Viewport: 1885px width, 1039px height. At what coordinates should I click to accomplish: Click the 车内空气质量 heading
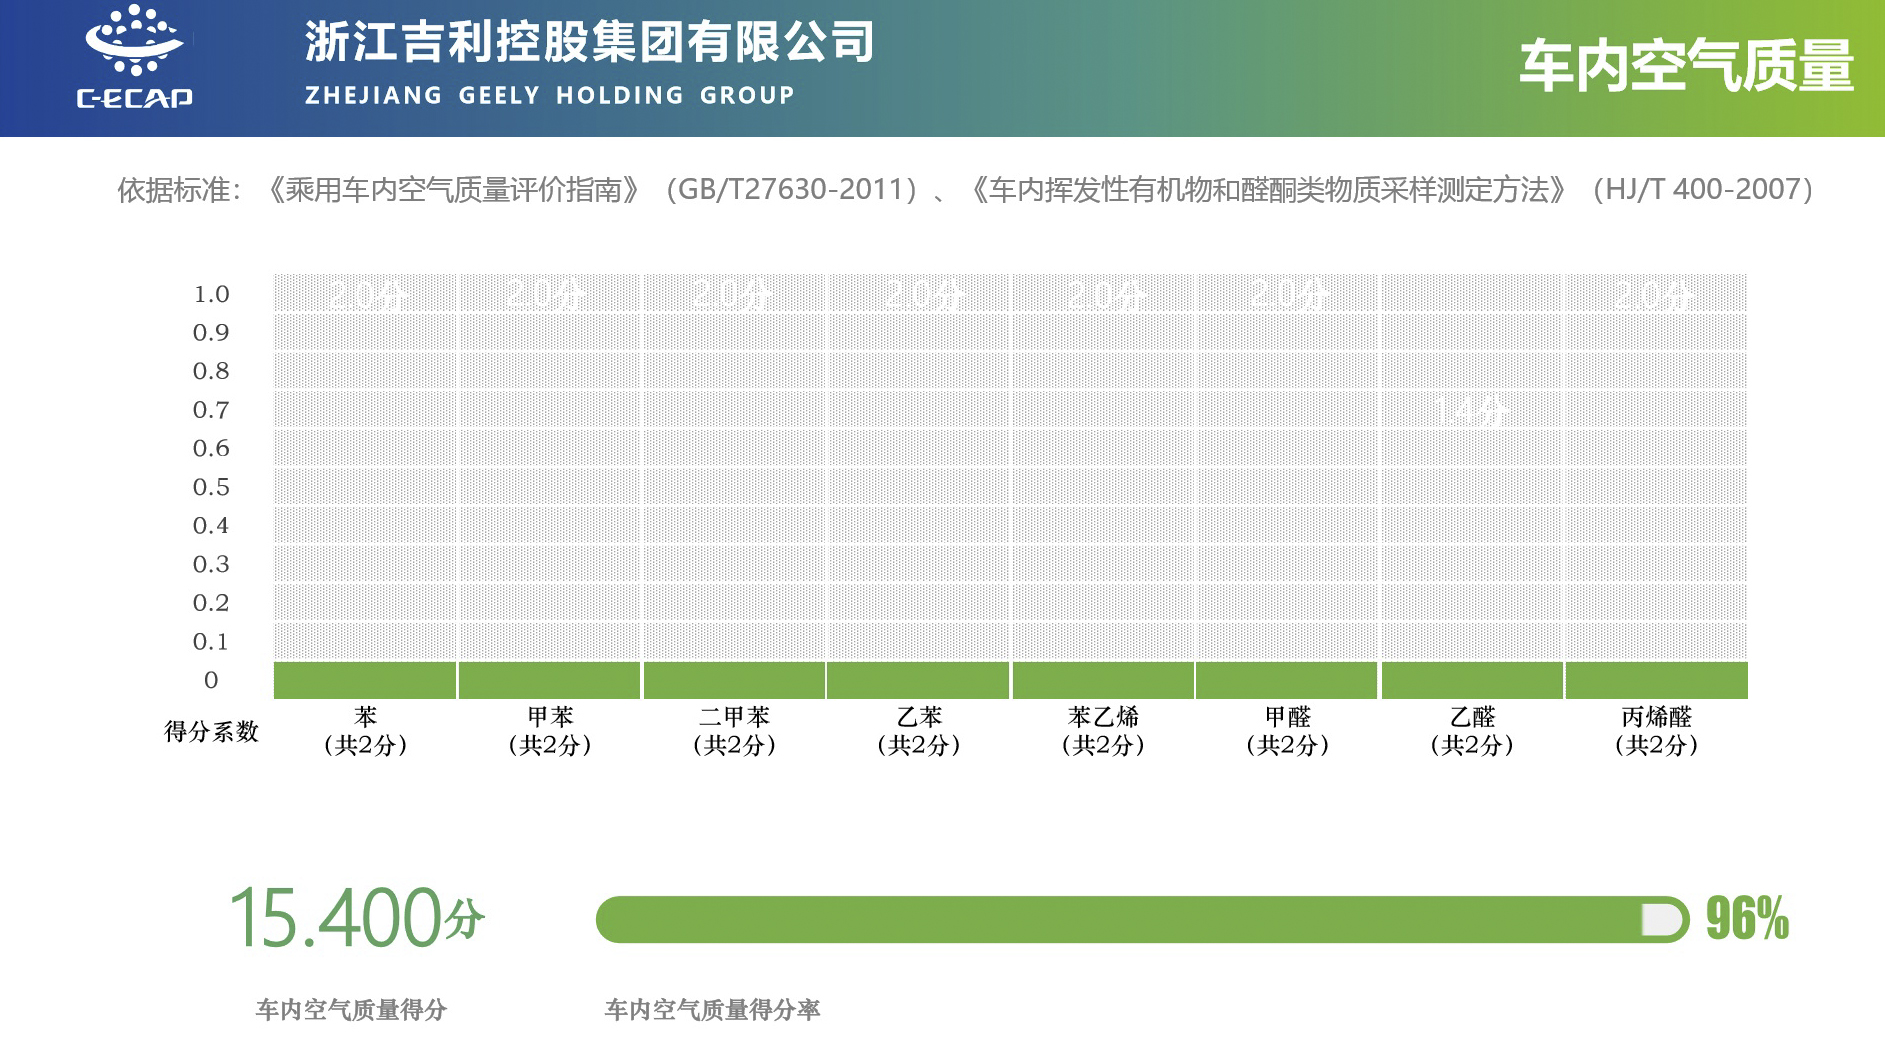(x=1686, y=66)
